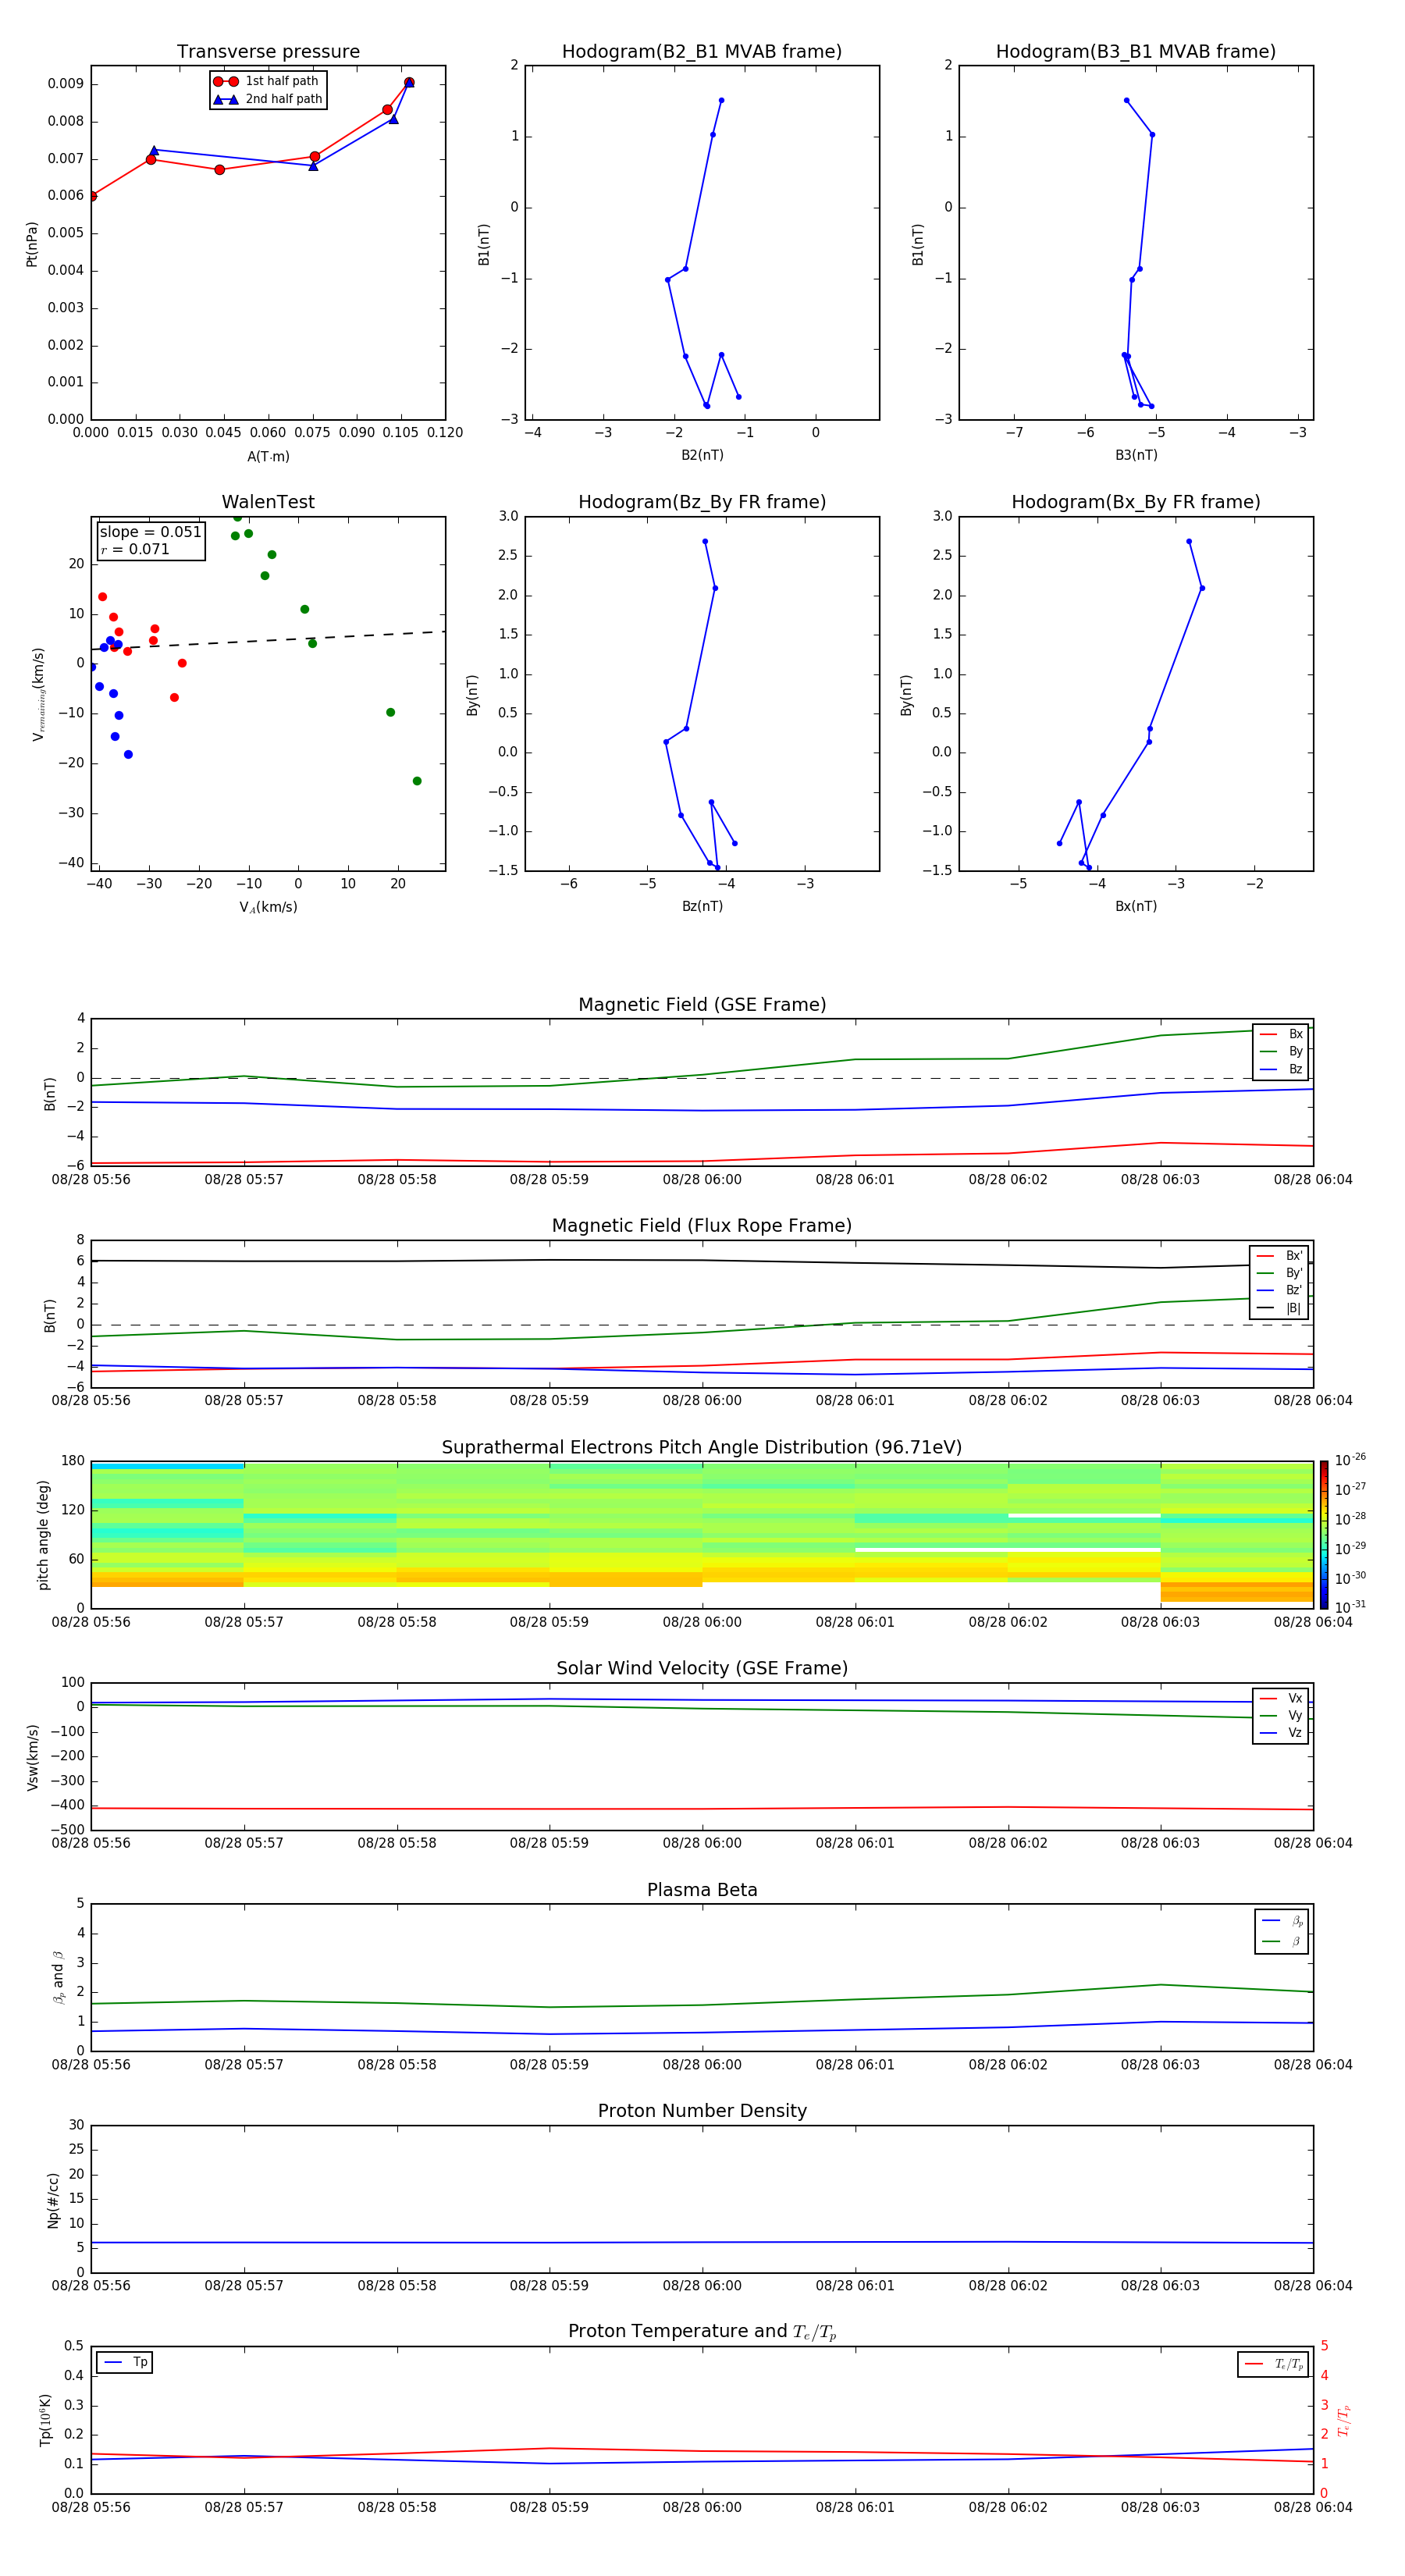The image size is (1405, 2576).
Task: Click the β_p entry in the Plasma Beta legend
Action: pyautogui.click(x=1282, y=1921)
